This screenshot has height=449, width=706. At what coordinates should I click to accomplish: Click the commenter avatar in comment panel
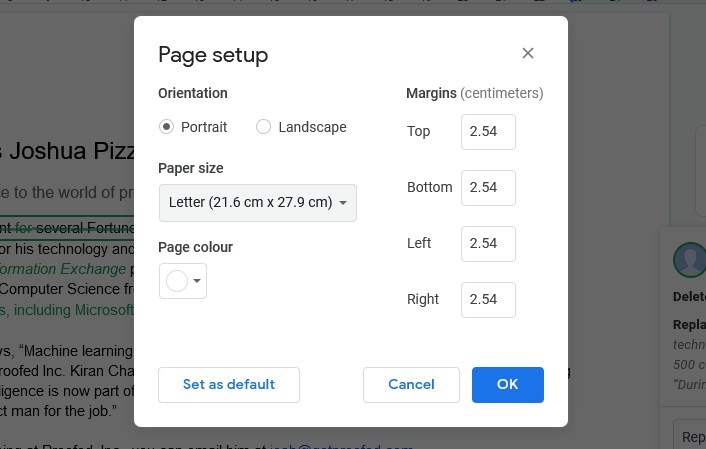pyautogui.click(x=687, y=260)
